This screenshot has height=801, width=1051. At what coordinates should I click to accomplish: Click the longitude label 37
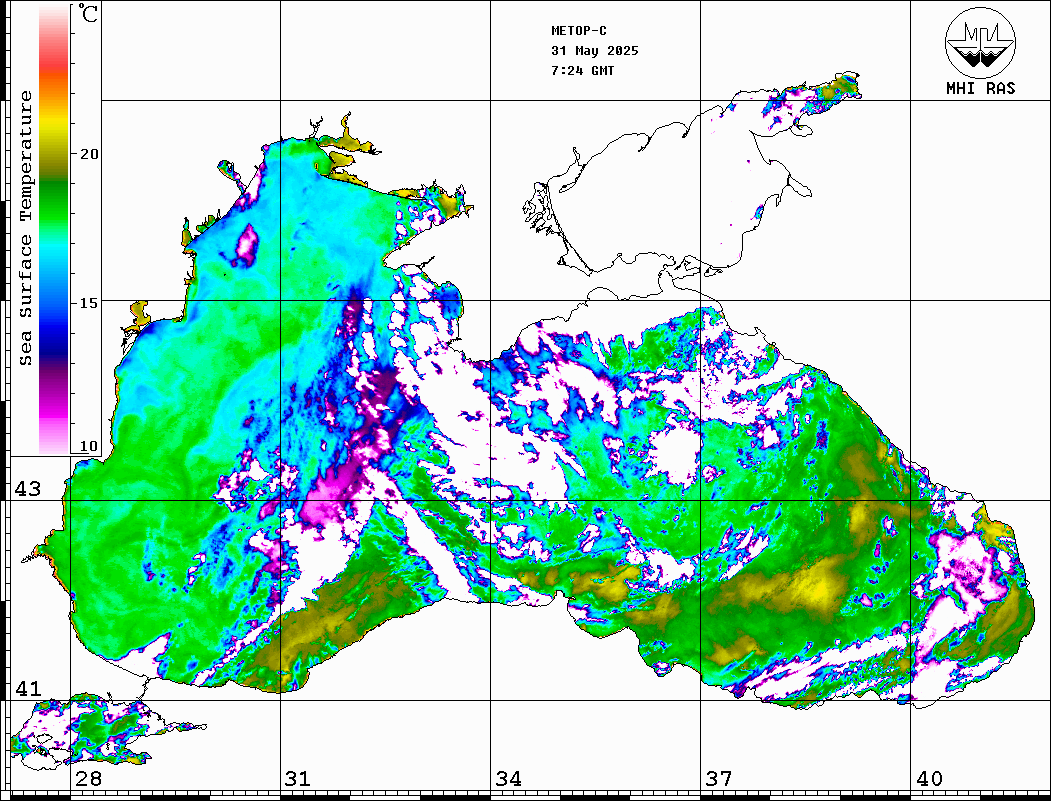[x=719, y=779]
